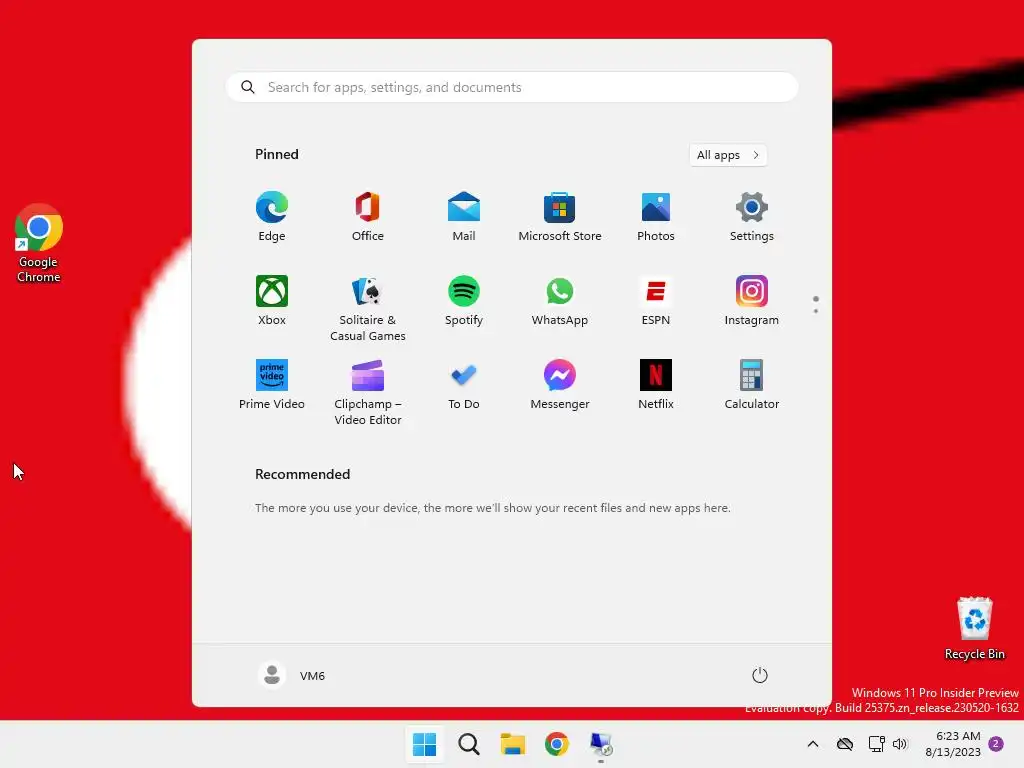Click the Start menu search box
Viewport: 1024px width, 768px height.
point(512,87)
